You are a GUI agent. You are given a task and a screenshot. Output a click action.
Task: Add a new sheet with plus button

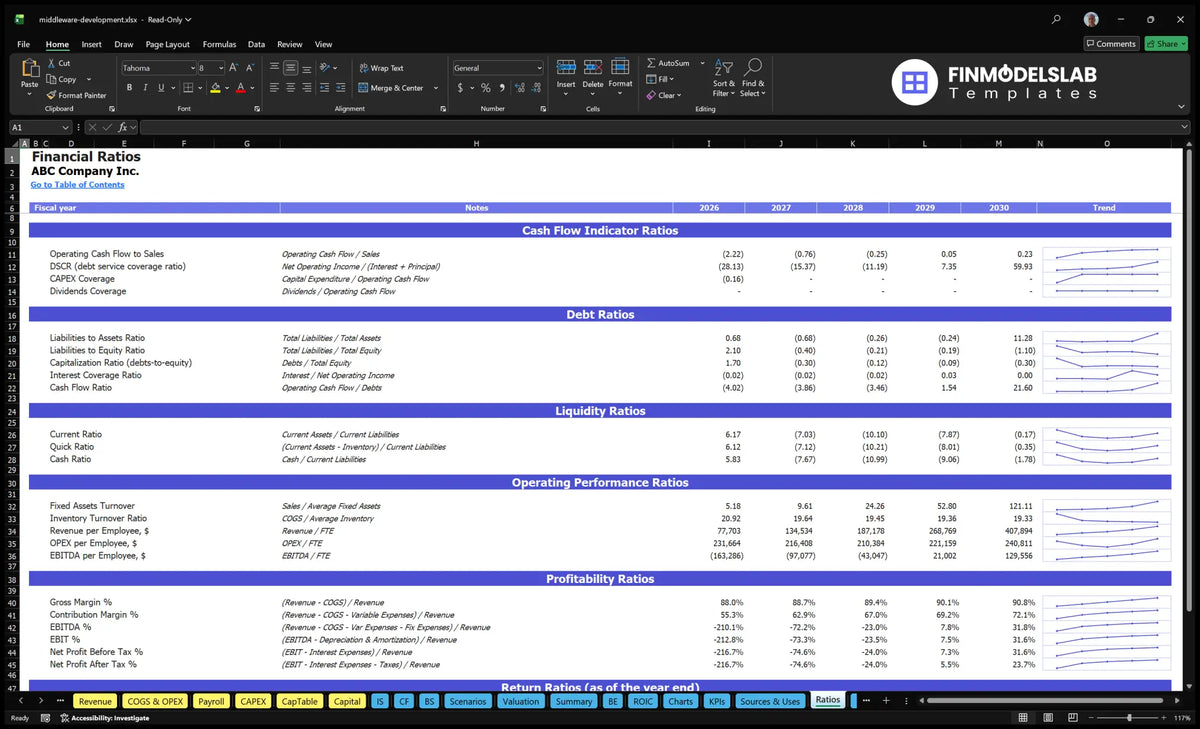click(885, 701)
